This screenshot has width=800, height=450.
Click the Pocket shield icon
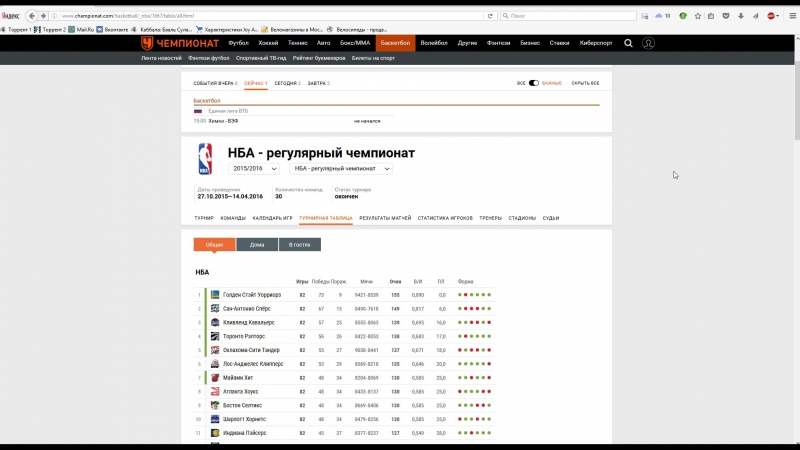click(x=726, y=16)
